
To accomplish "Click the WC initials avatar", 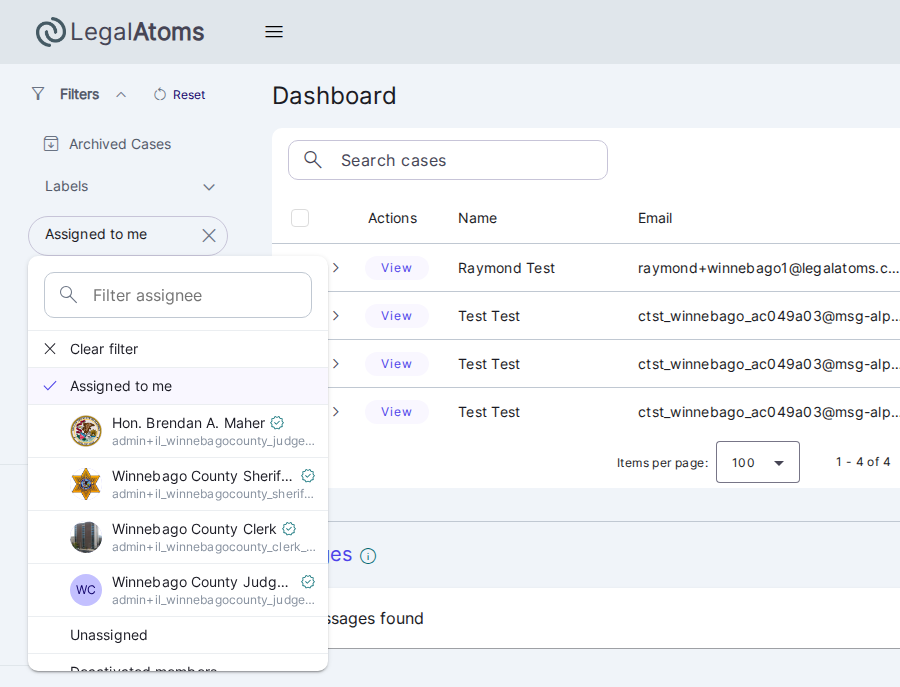I will [86, 590].
